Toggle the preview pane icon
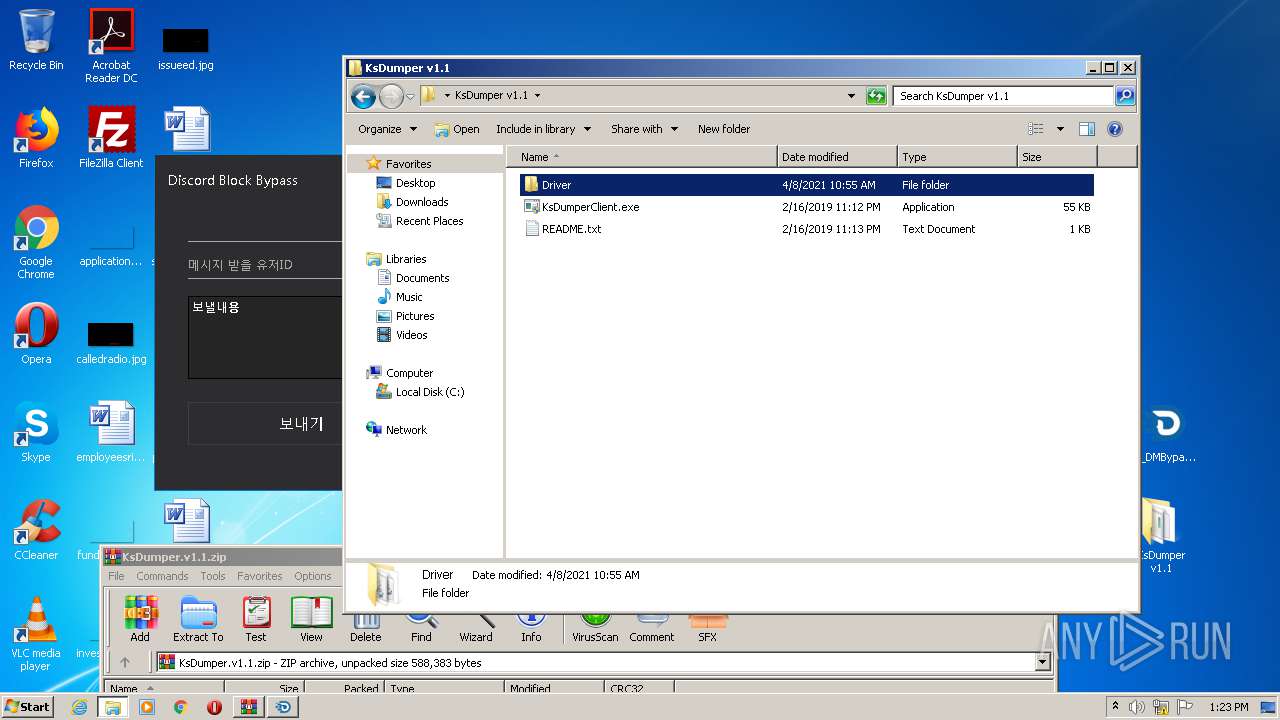 coord(1087,129)
